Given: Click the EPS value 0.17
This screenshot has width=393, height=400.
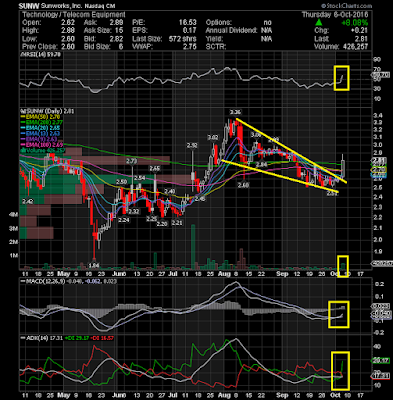Looking at the screenshot, I should [x=190, y=31].
